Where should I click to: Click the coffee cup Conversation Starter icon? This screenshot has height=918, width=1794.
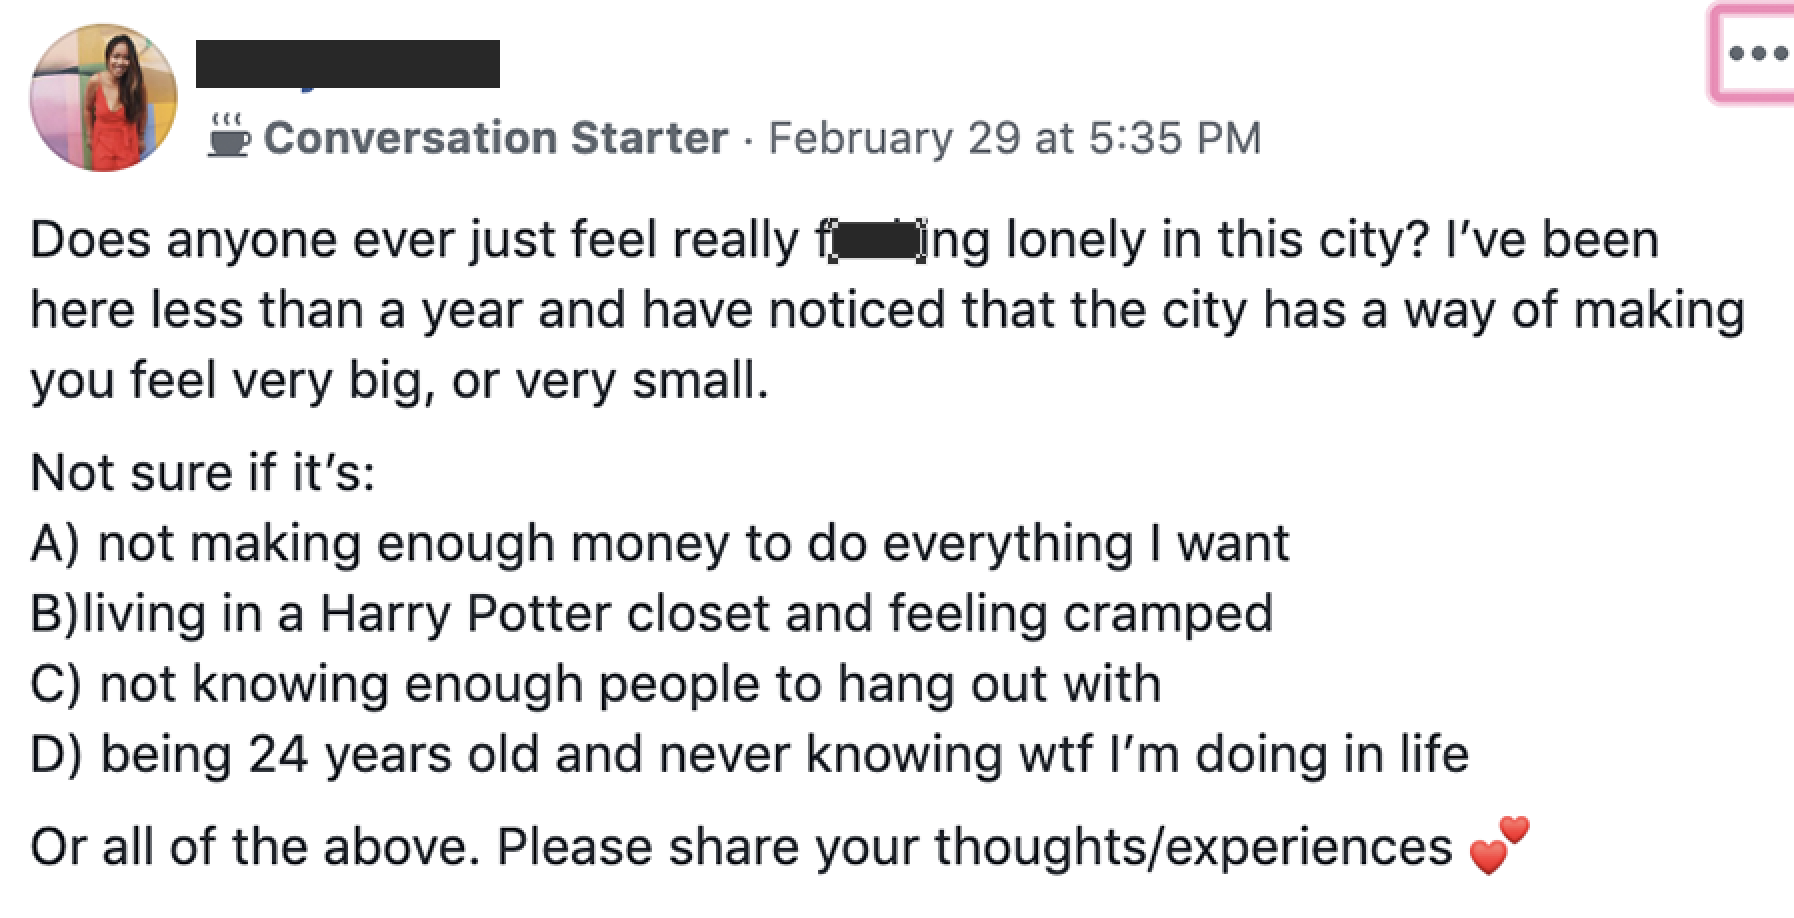pos(229,137)
